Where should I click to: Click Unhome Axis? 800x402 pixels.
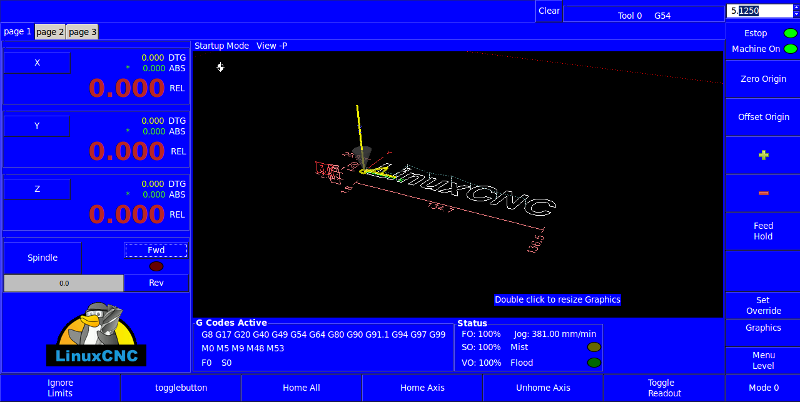(543, 388)
